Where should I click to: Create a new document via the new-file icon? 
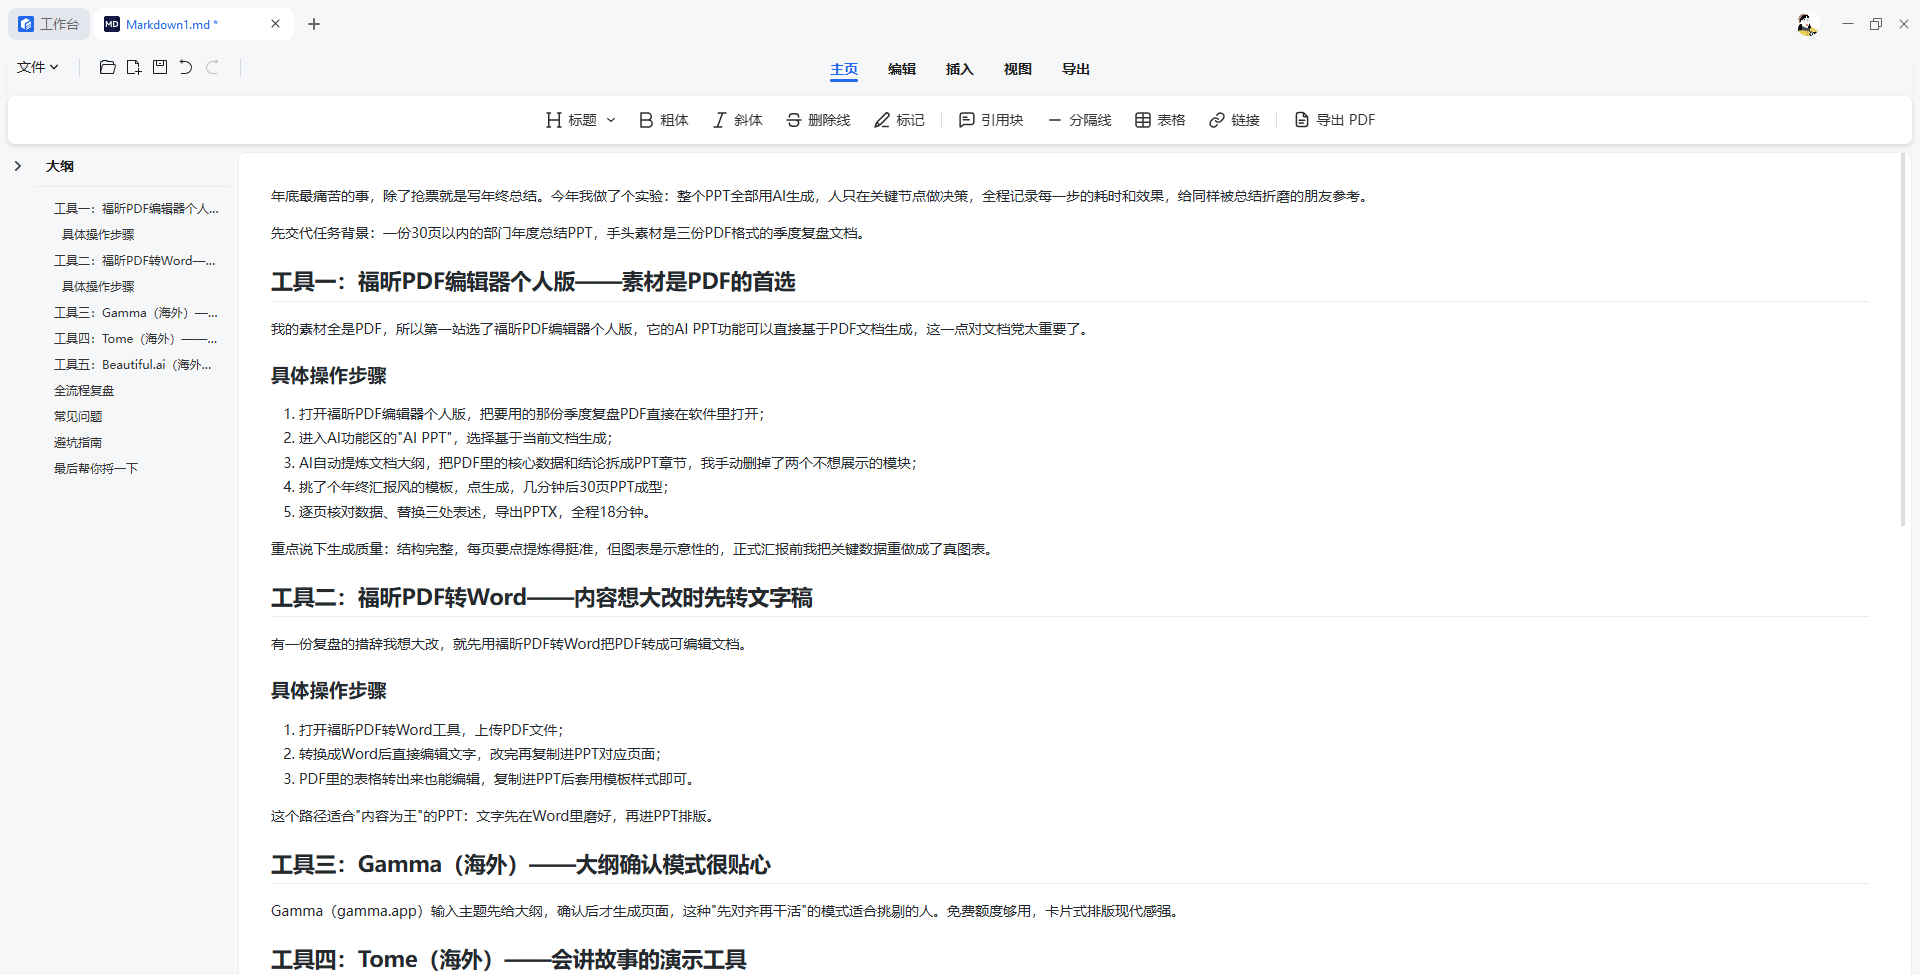click(133, 67)
